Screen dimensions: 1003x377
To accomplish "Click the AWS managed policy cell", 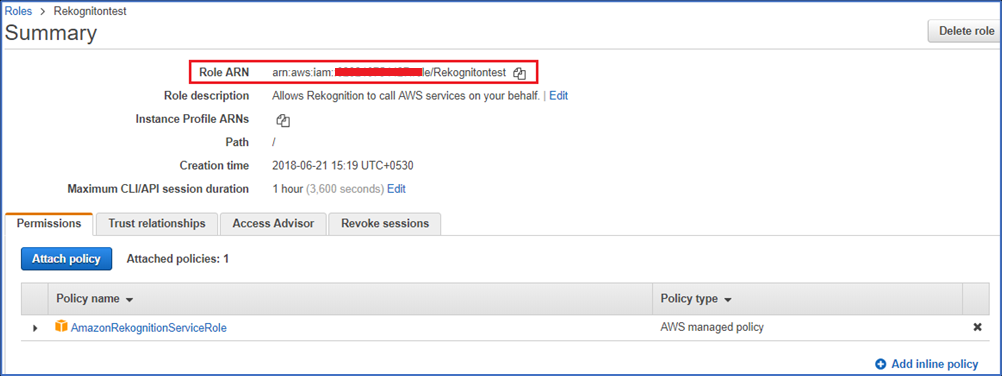I will point(712,327).
